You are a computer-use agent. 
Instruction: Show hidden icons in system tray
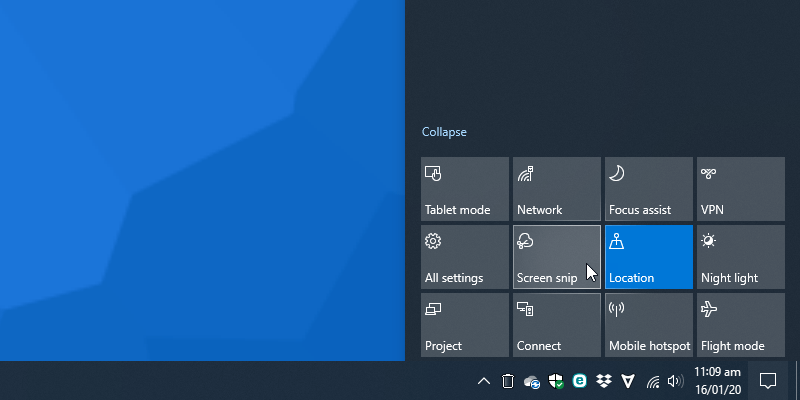(x=484, y=381)
